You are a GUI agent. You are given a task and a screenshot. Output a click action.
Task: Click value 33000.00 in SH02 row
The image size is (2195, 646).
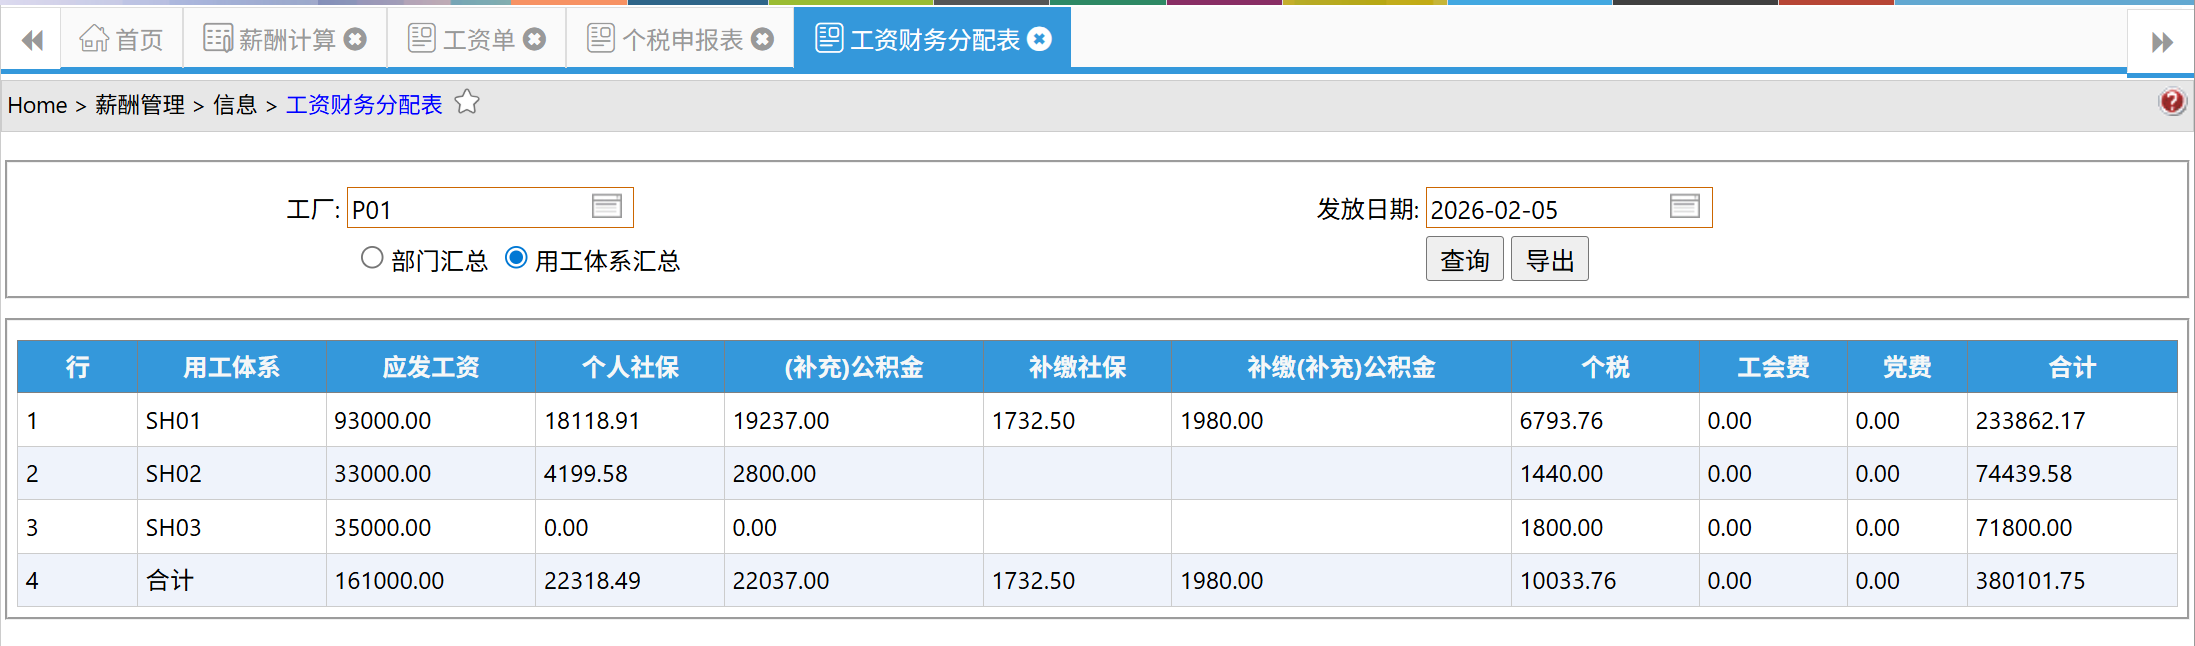click(383, 474)
